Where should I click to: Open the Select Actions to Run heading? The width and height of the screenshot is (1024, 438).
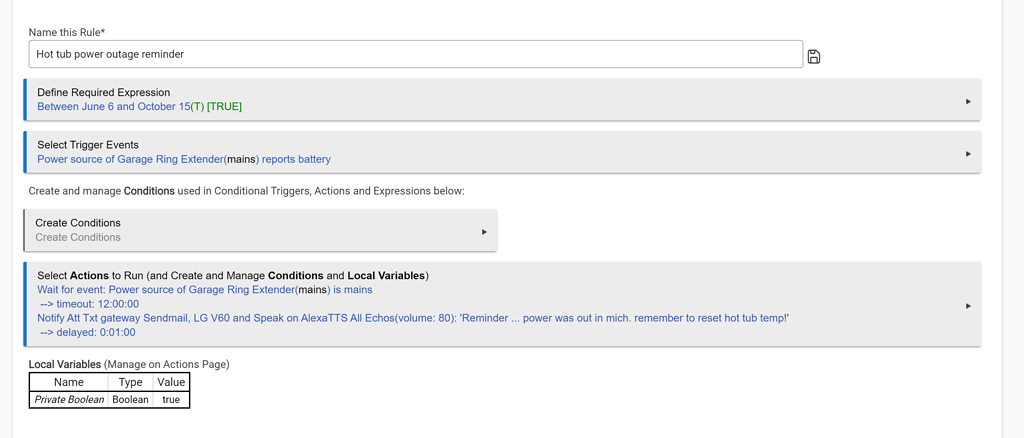pyautogui.click(x=232, y=275)
